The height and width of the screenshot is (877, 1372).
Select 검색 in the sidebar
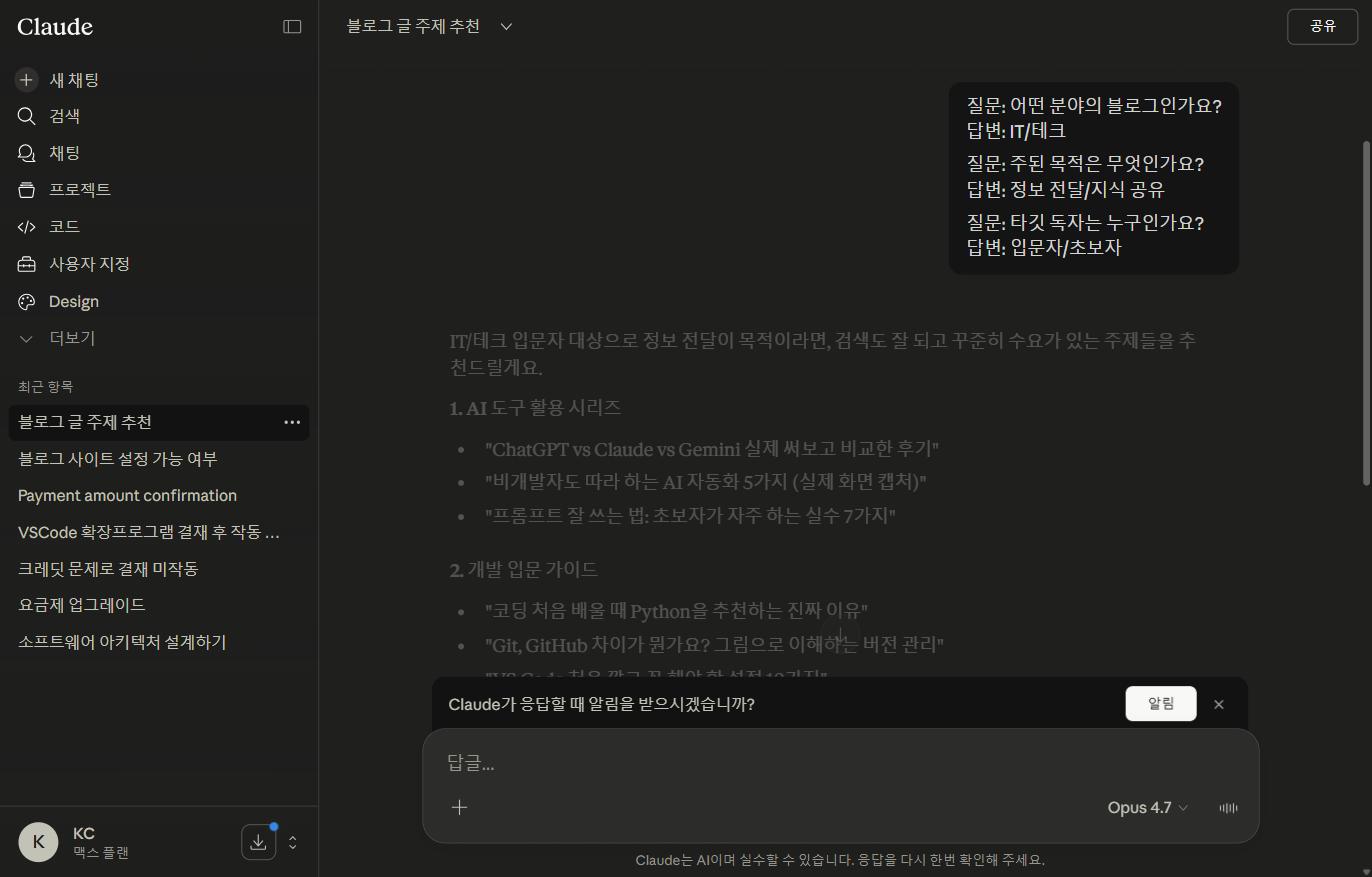click(160, 116)
